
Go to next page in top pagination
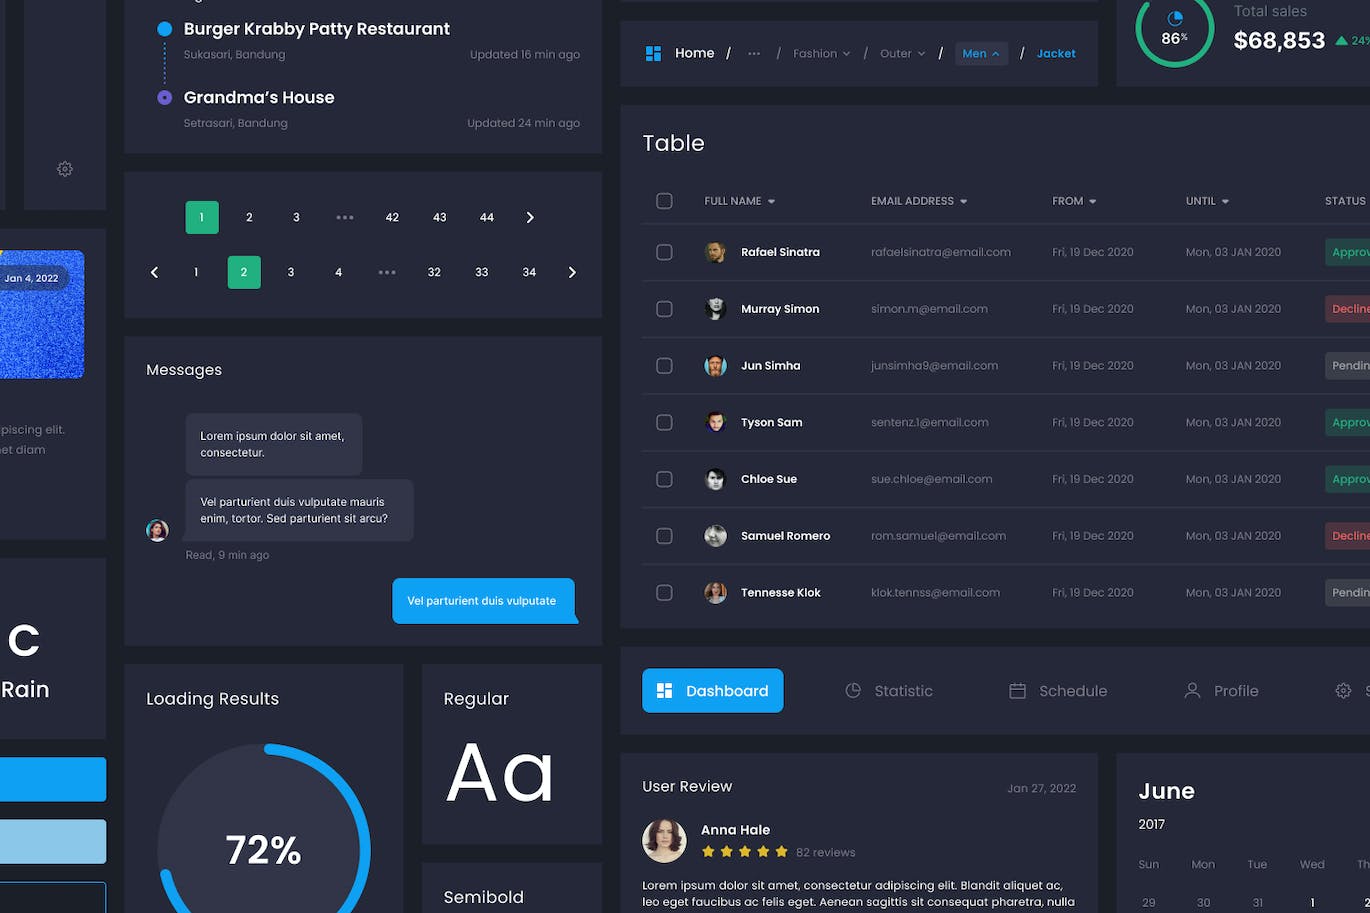530,218
